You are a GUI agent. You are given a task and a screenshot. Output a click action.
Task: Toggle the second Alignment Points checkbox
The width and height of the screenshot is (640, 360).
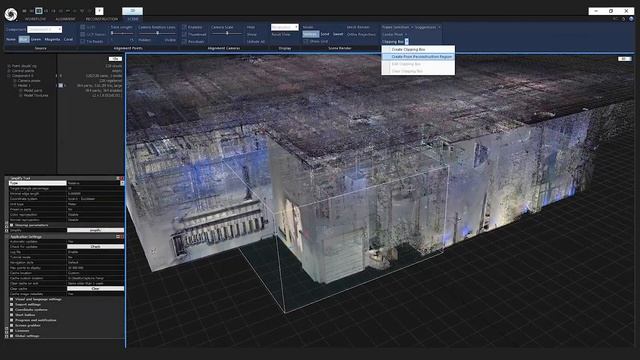click(83, 34)
